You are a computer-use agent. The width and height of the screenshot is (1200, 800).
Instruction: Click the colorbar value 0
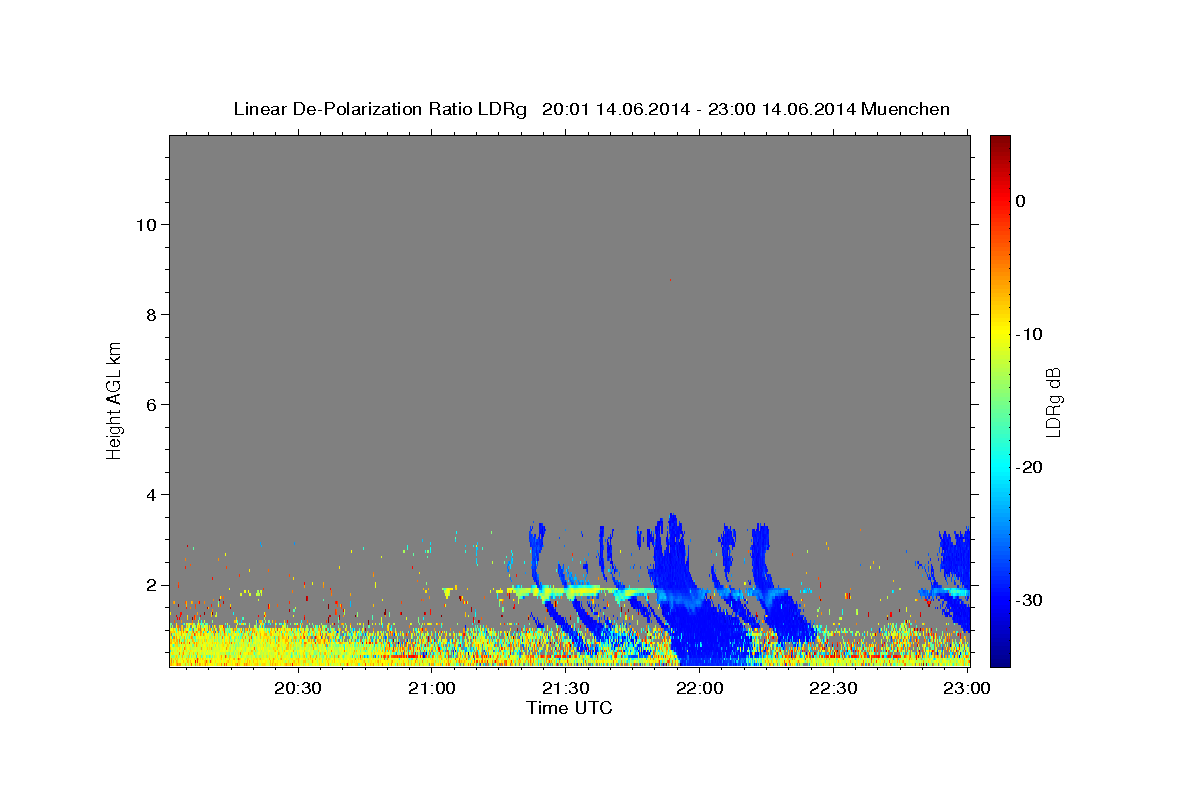point(1021,201)
